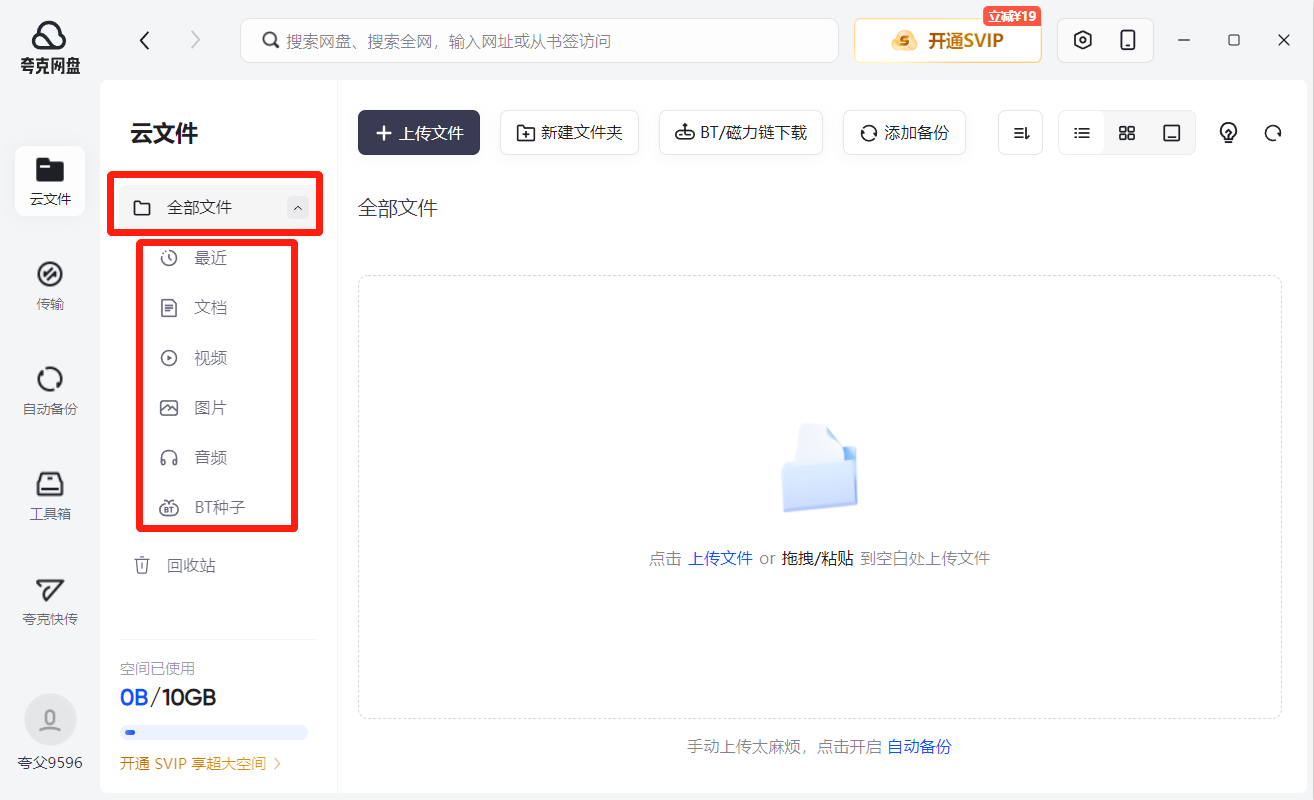Open the mobile phone icon
Viewport: 1314px width, 800px height.
(1128, 40)
